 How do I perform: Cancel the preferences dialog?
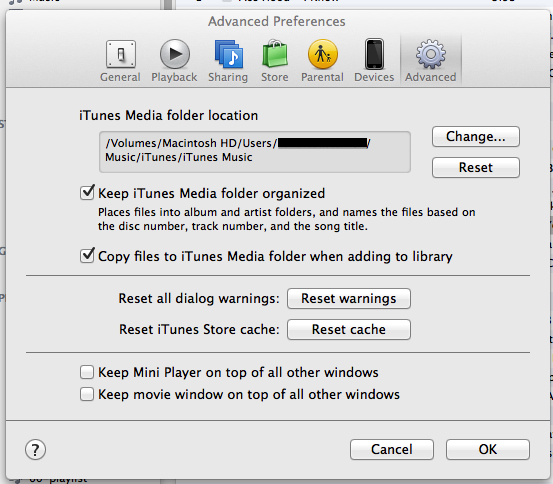click(x=392, y=449)
